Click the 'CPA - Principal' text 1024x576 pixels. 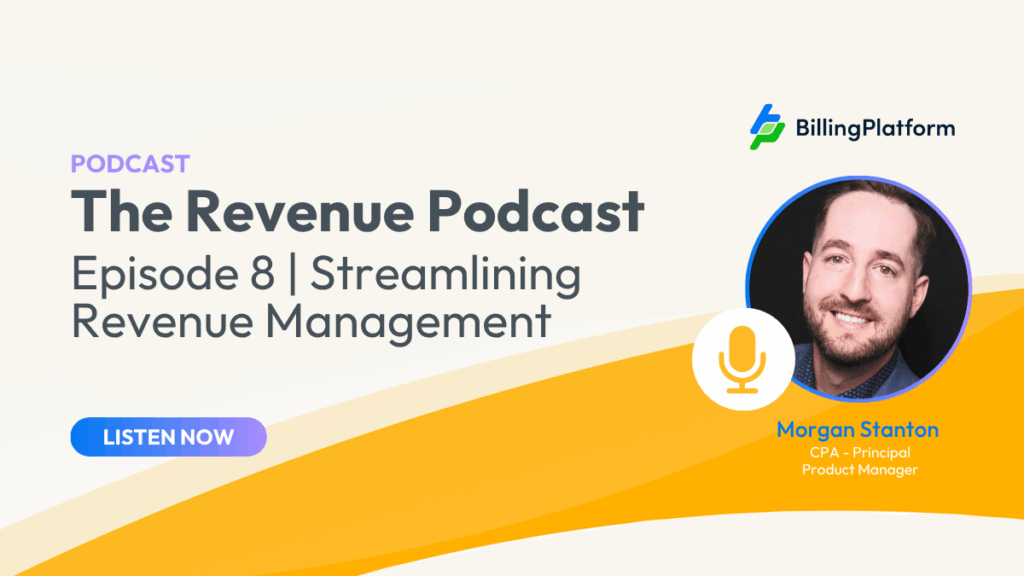click(x=859, y=453)
